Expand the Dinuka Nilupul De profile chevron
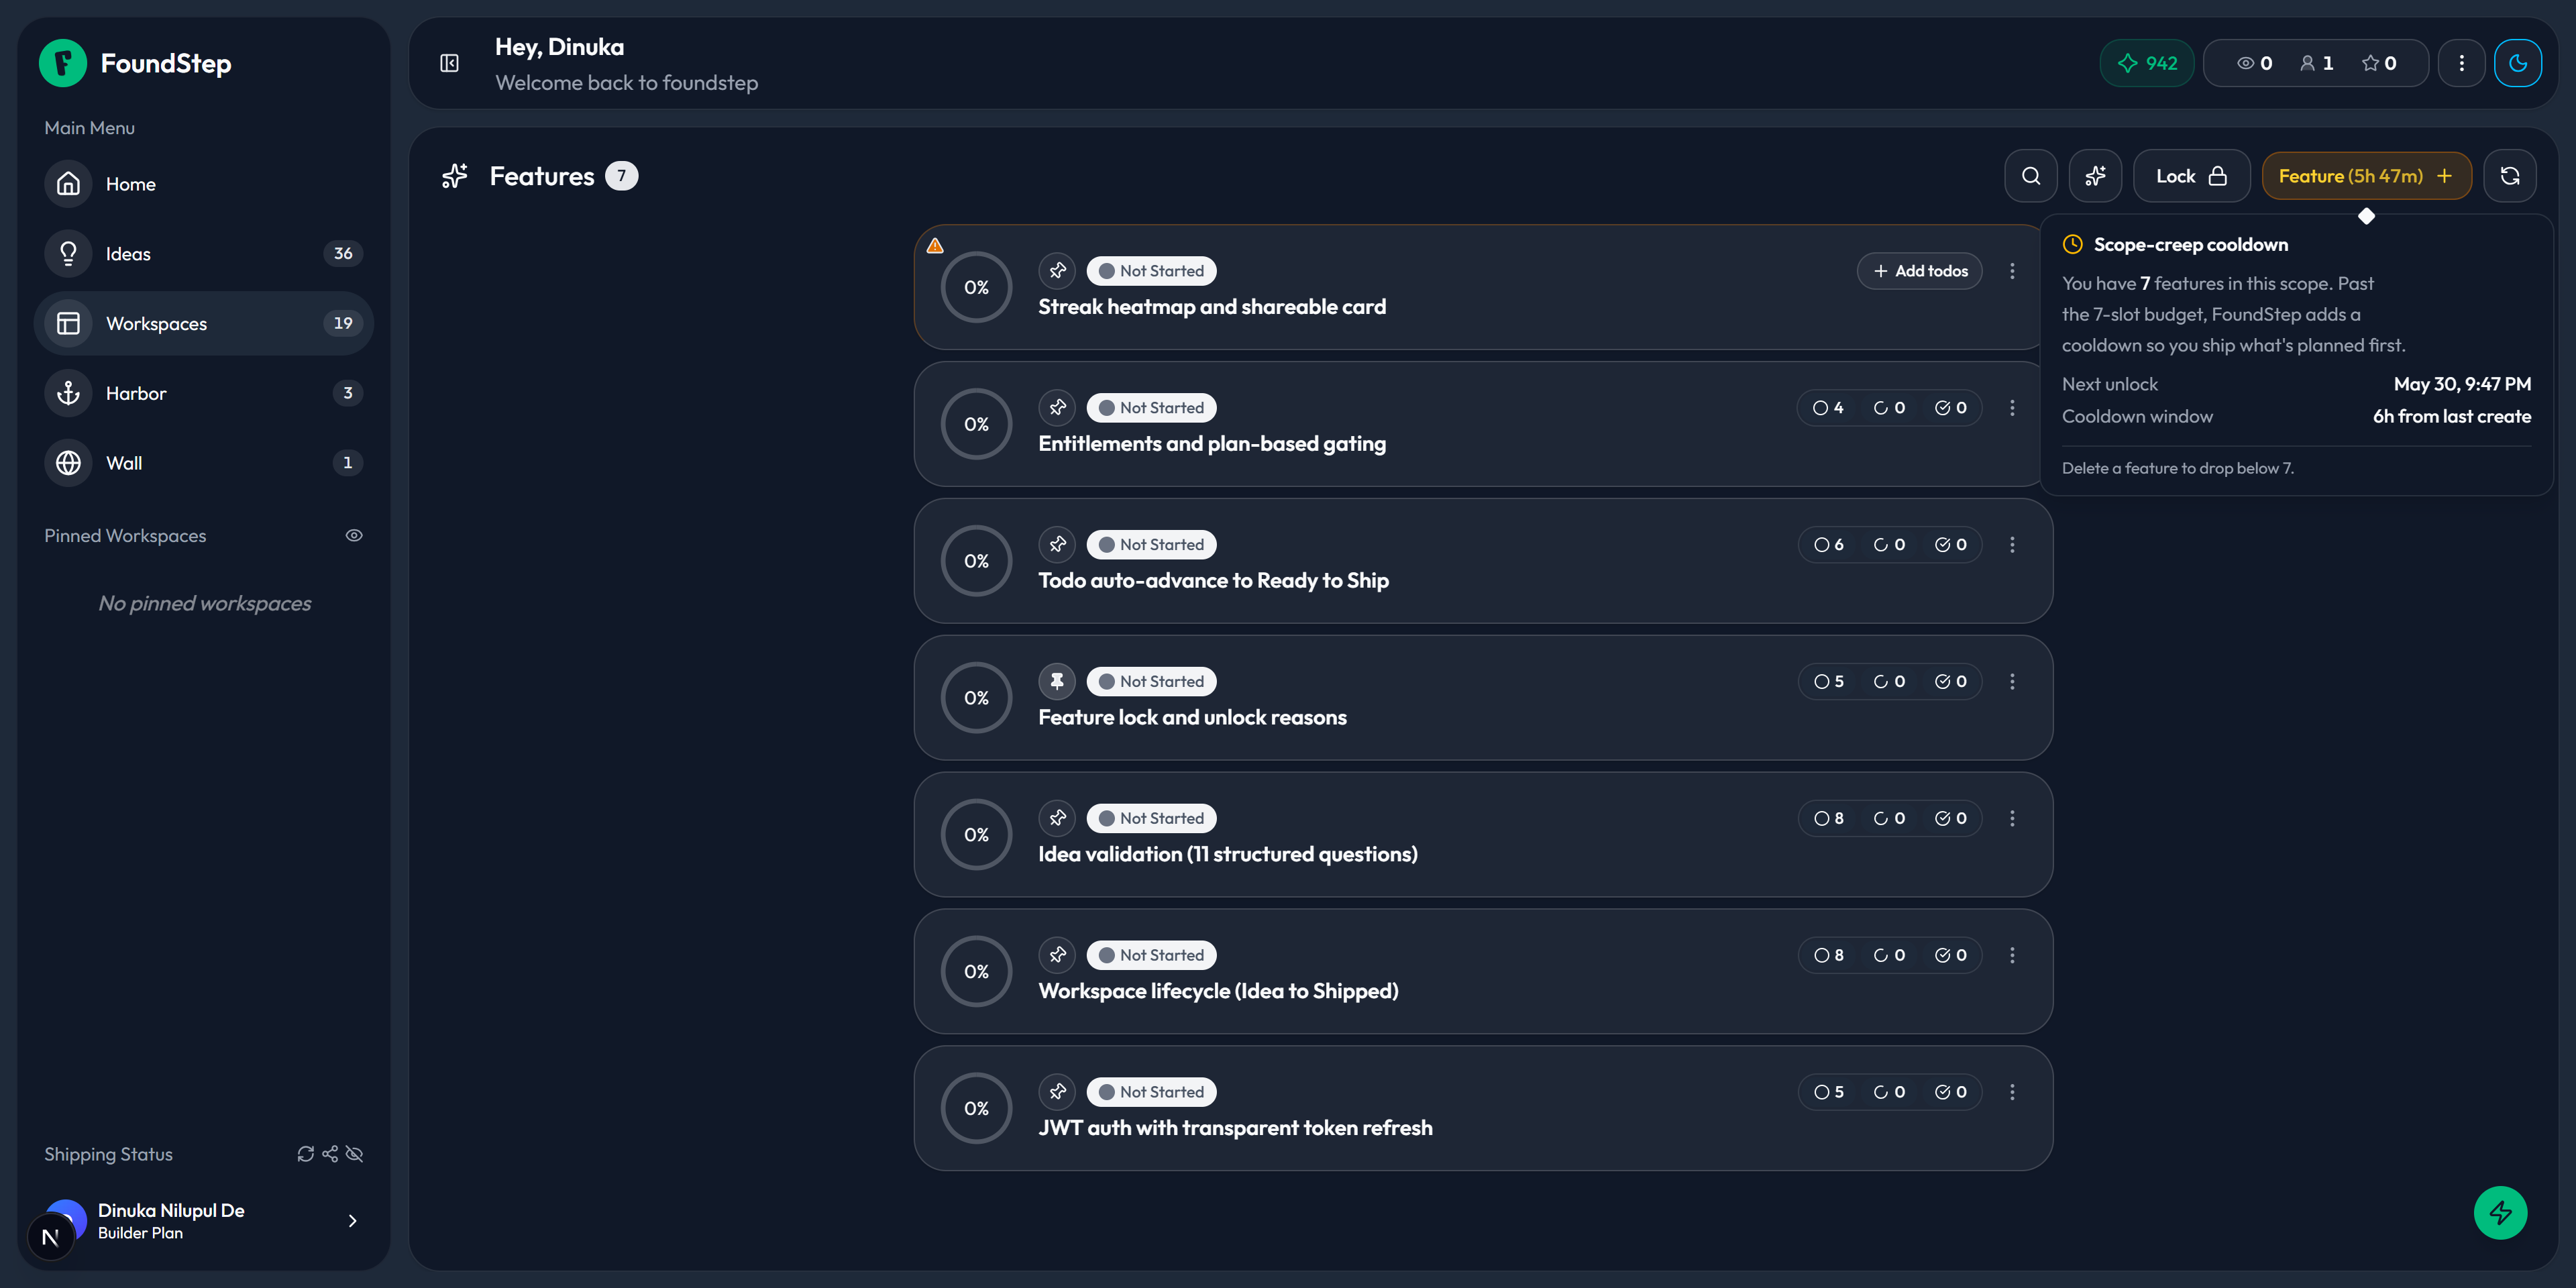The image size is (2576, 1288). 352,1221
